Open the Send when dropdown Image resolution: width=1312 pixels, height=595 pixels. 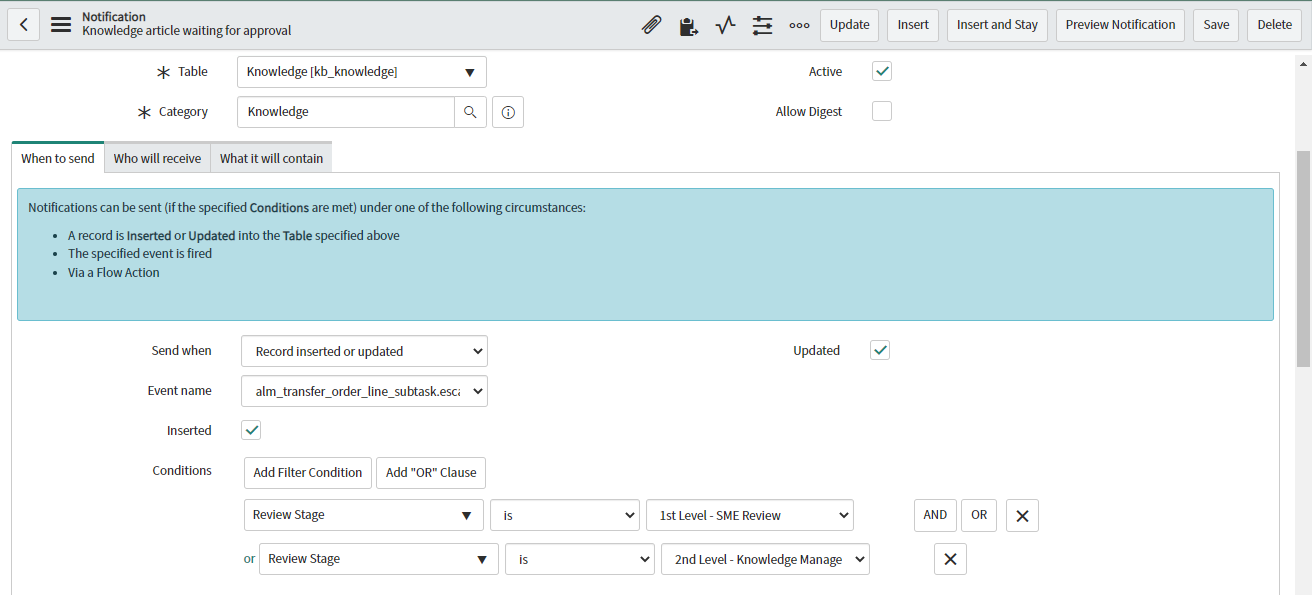tap(364, 351)
